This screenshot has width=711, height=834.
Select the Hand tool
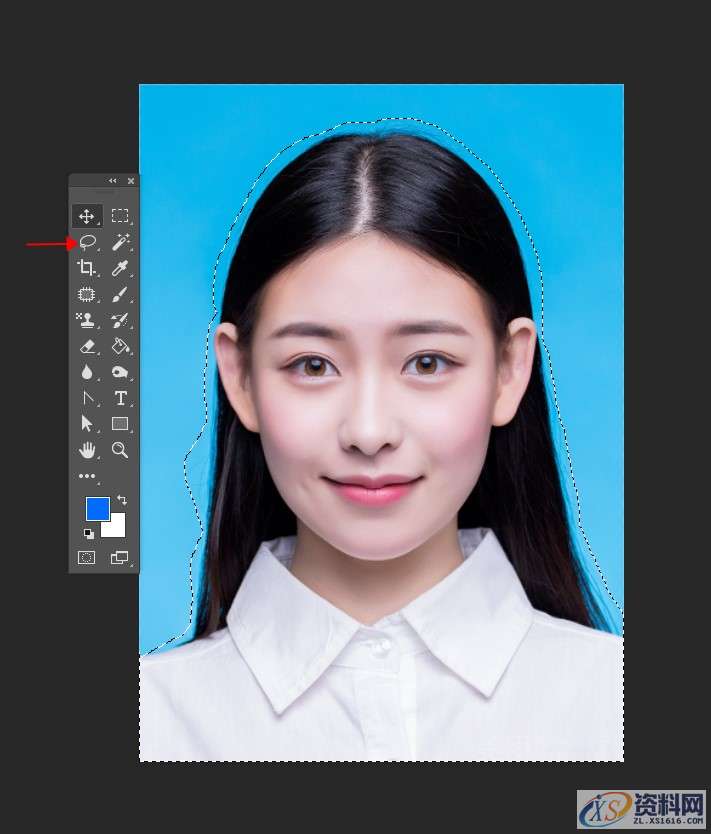tap(87, 450)
